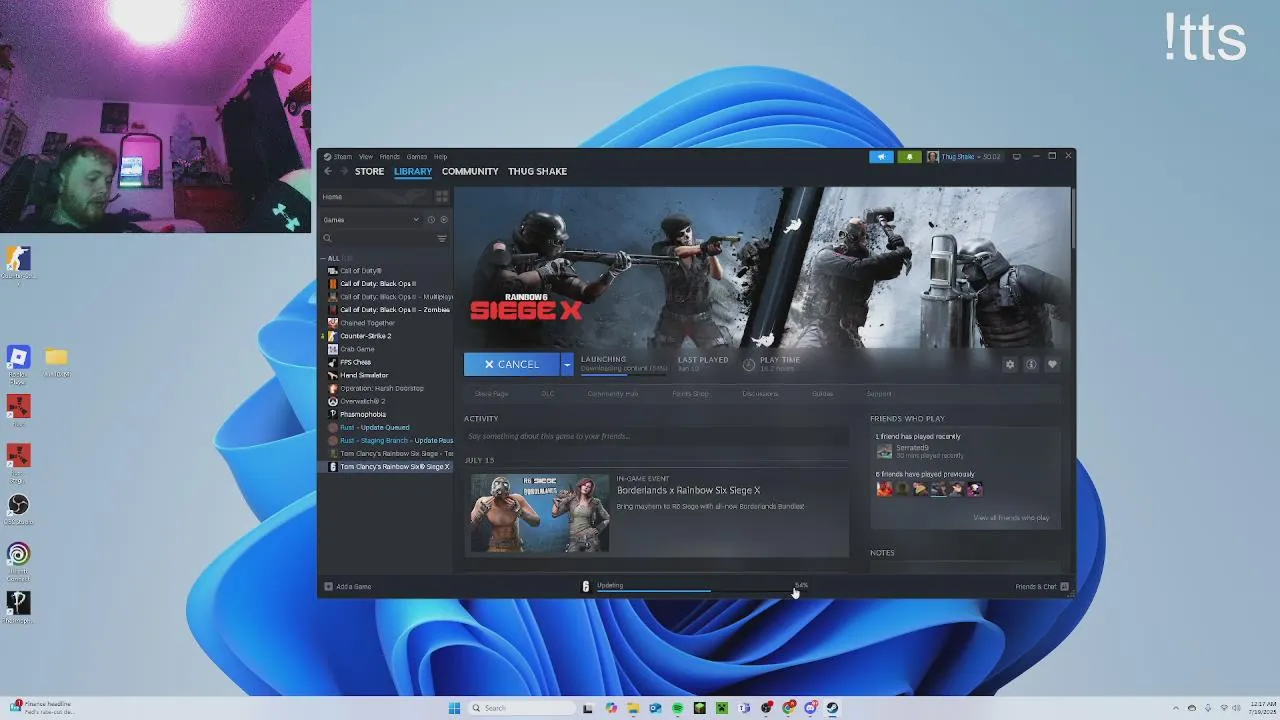Go back with the Steam back arrow
Screen dimensions: 1280x720
(x=328, y=172)
